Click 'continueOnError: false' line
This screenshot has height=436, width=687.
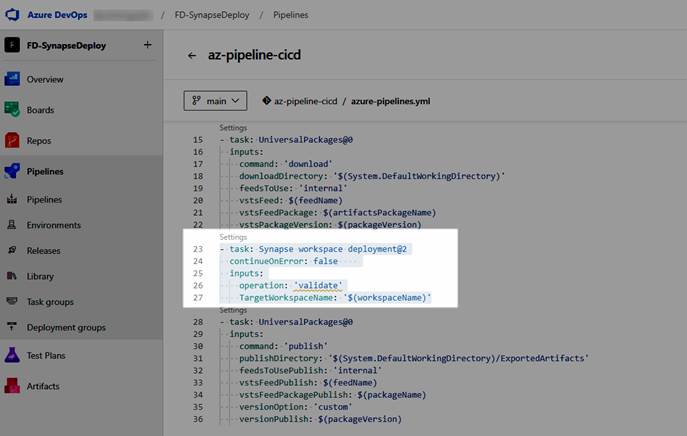pyautogui.click(x=283, y=261)
